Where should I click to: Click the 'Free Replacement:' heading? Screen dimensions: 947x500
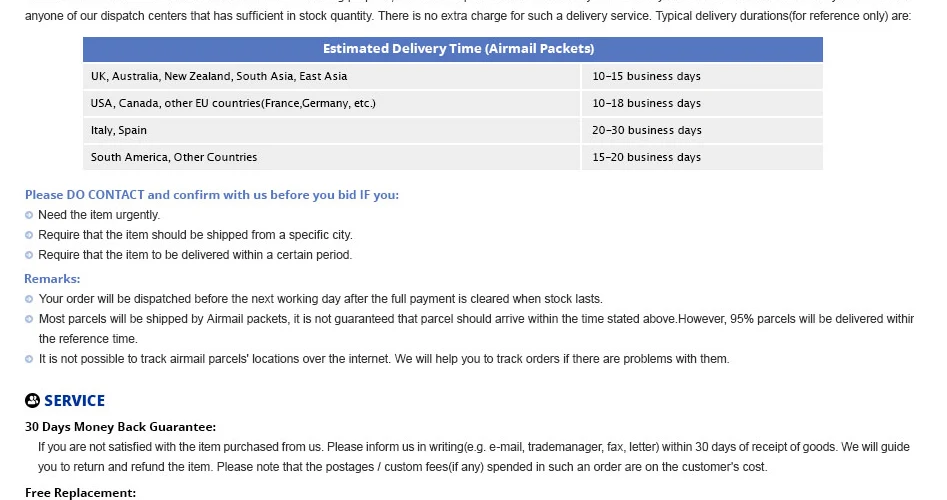(80, 493)
